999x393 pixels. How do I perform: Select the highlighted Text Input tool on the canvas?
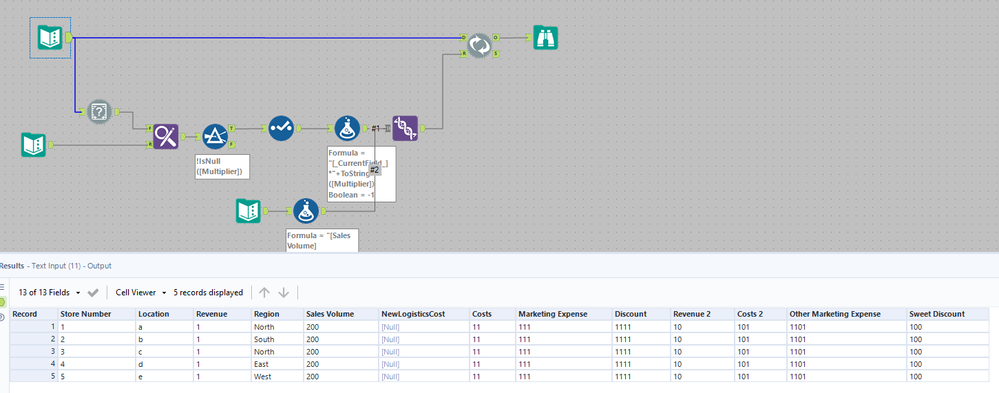[50, 38]
